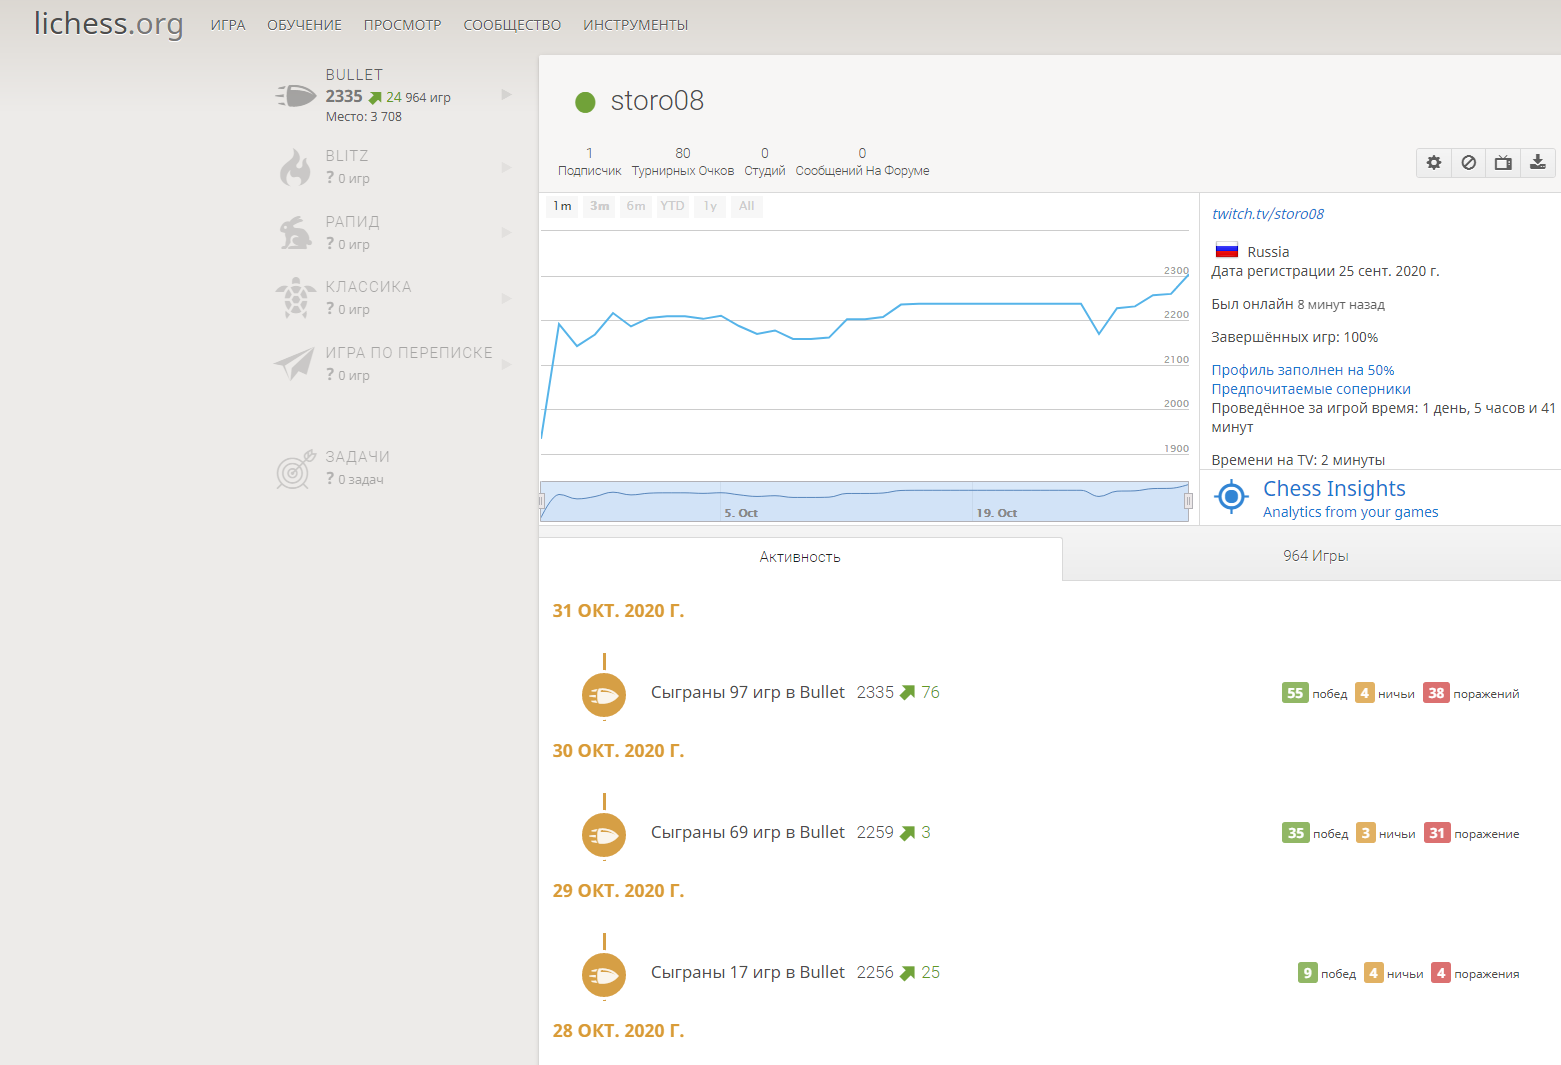Switch to the 964 Игры tab
The width and height of the screenshot is (1561, 1065).
(1315, 556)
